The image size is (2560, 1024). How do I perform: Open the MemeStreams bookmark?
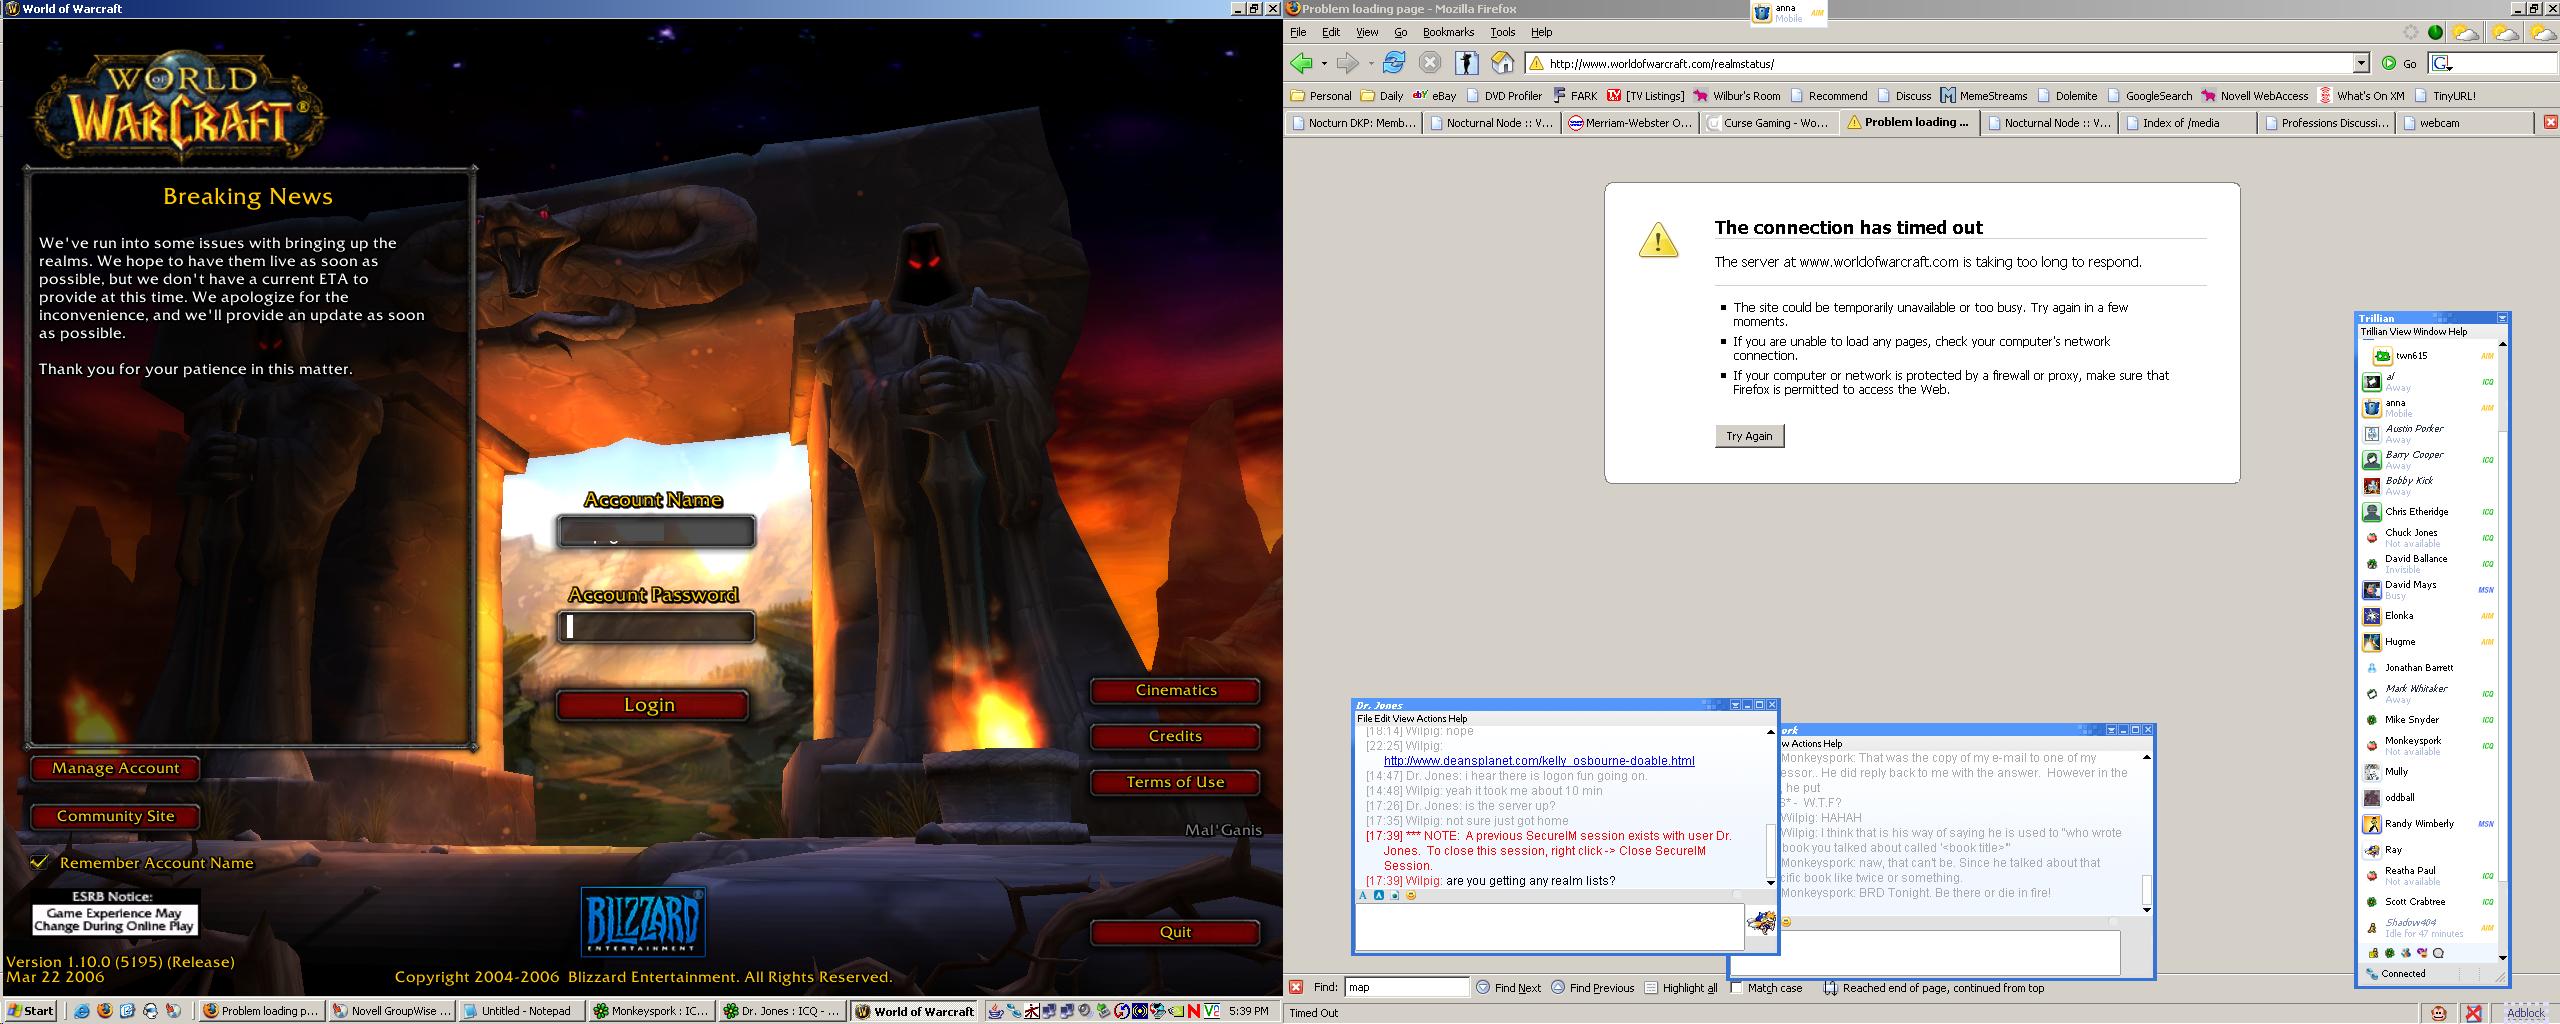pos(1984,96)
